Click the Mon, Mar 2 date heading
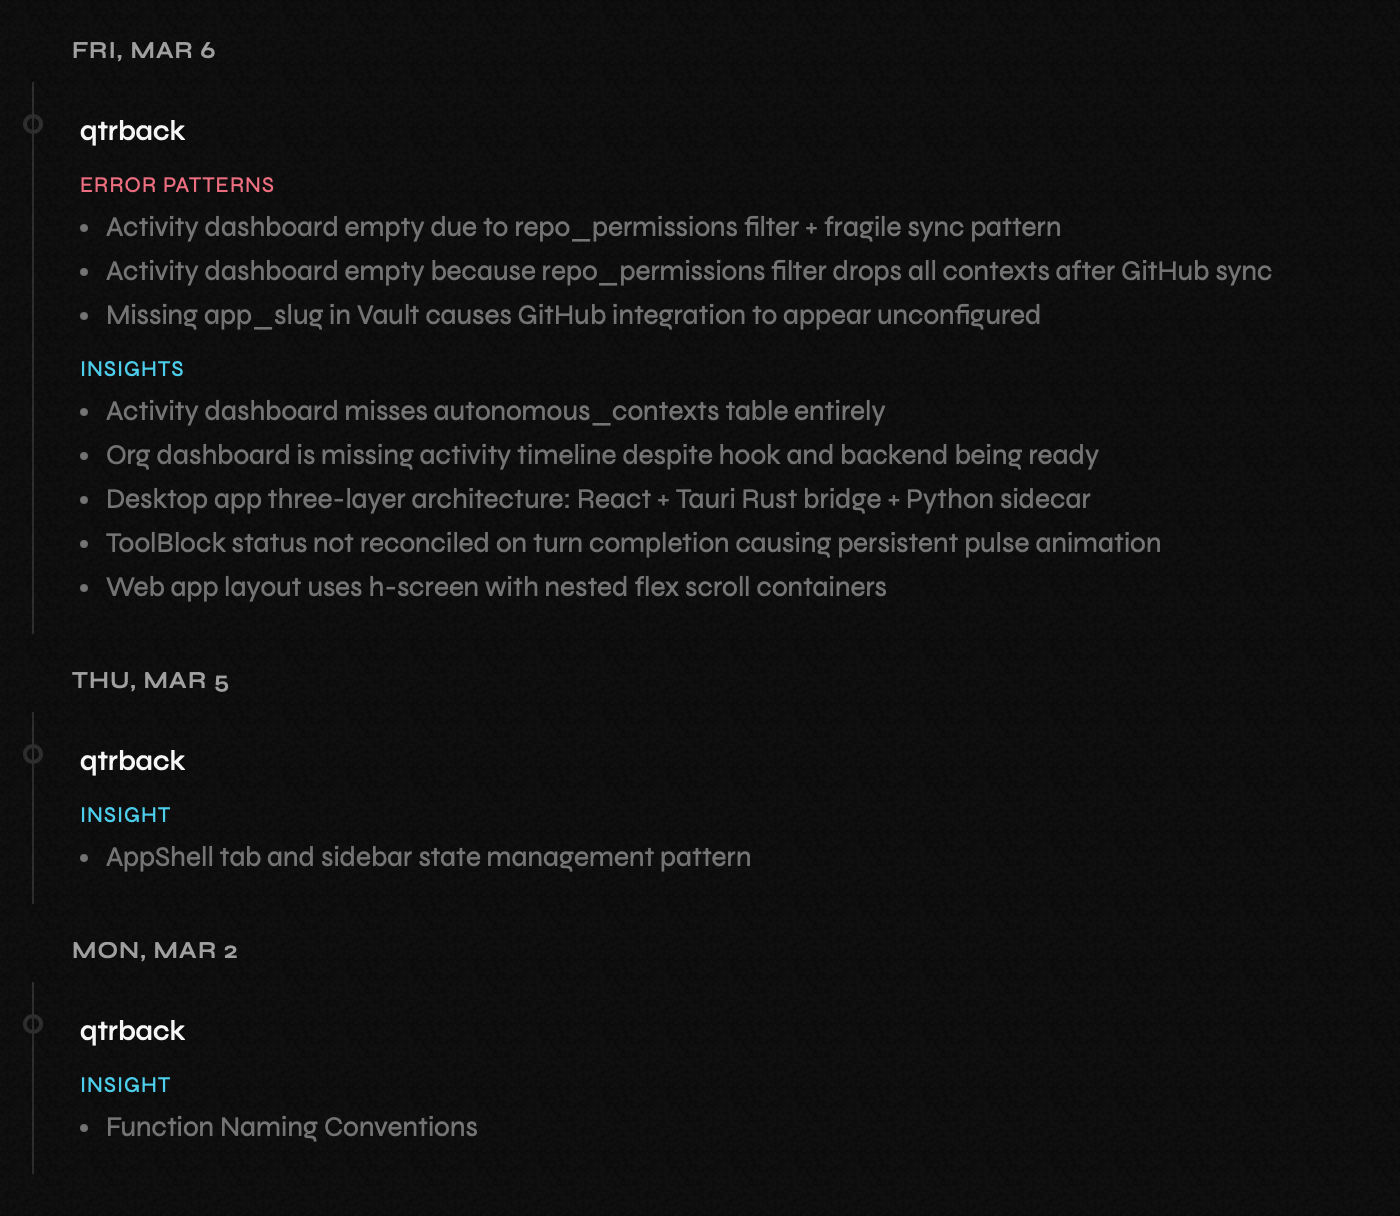The width and height of the screenshot is (1400, 1216). (154, 951)
